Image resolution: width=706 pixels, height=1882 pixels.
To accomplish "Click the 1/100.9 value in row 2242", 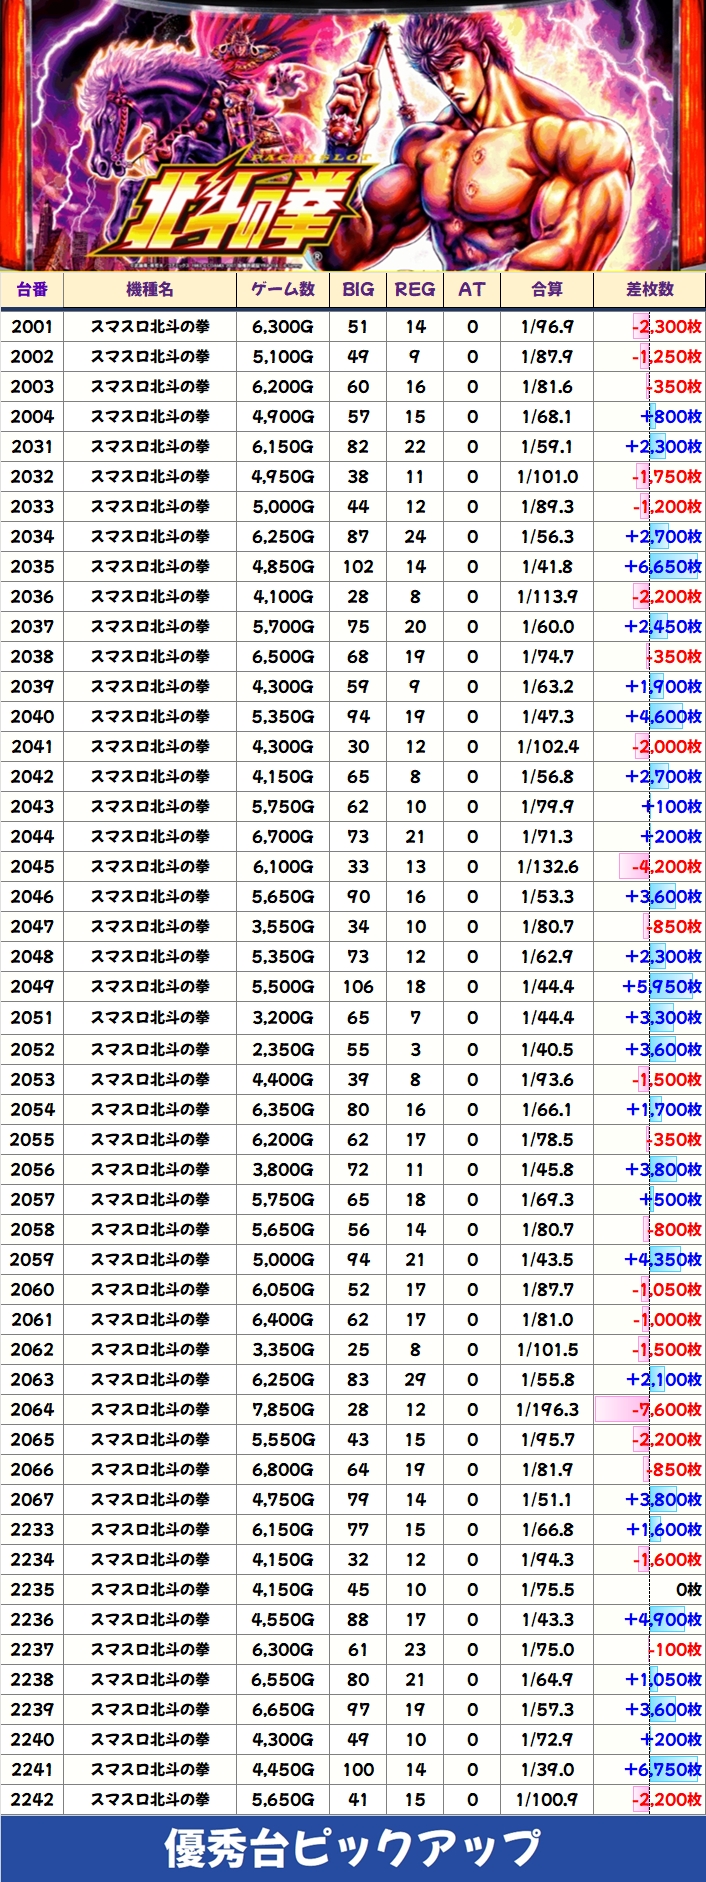I will 547,1799.
